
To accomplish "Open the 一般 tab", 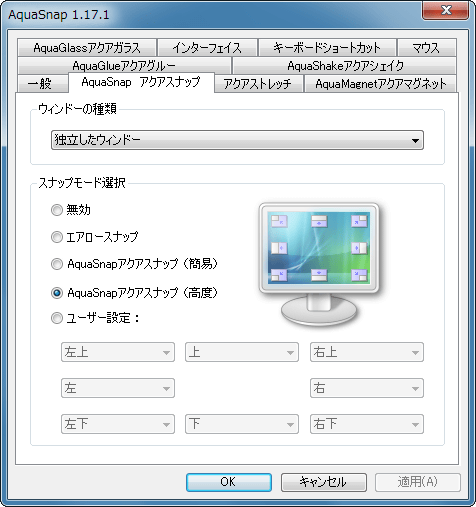I will coord(43,83).
